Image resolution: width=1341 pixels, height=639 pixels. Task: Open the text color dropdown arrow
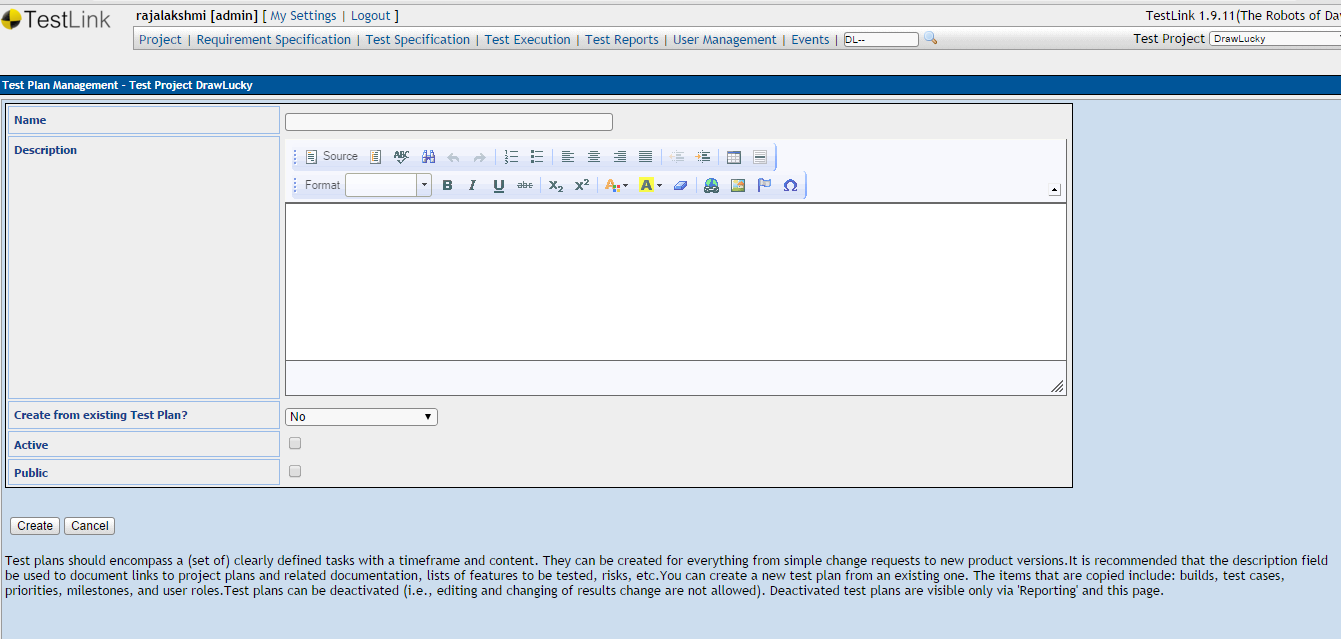click(x=621, y=185)
